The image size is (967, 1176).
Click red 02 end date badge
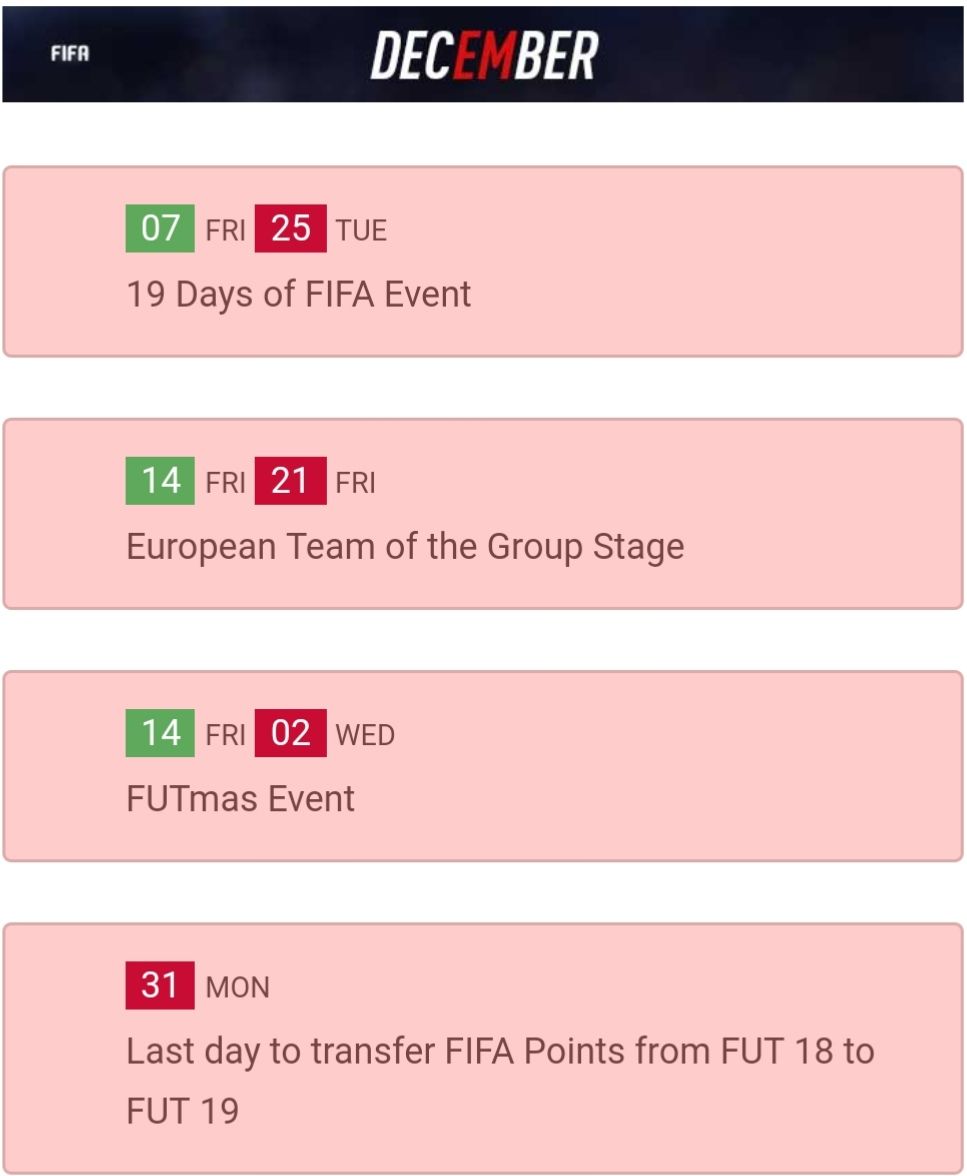tap(290, 733)
